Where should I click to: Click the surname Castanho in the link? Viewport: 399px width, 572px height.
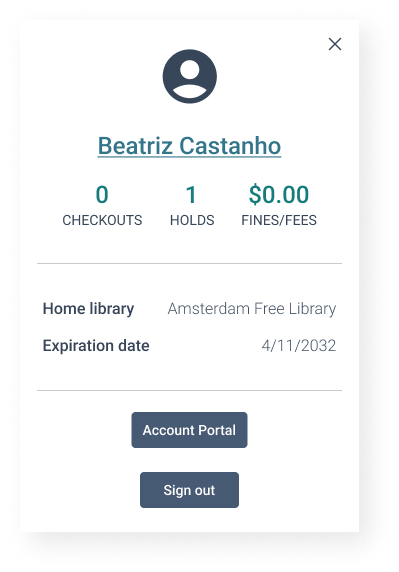pos(230,146)
